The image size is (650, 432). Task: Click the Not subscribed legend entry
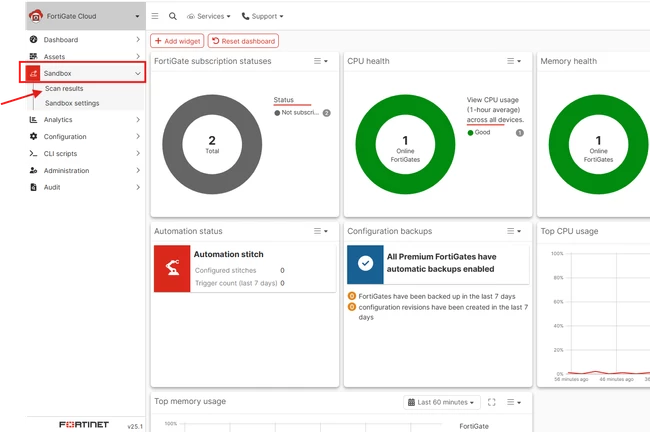(296, 112)
